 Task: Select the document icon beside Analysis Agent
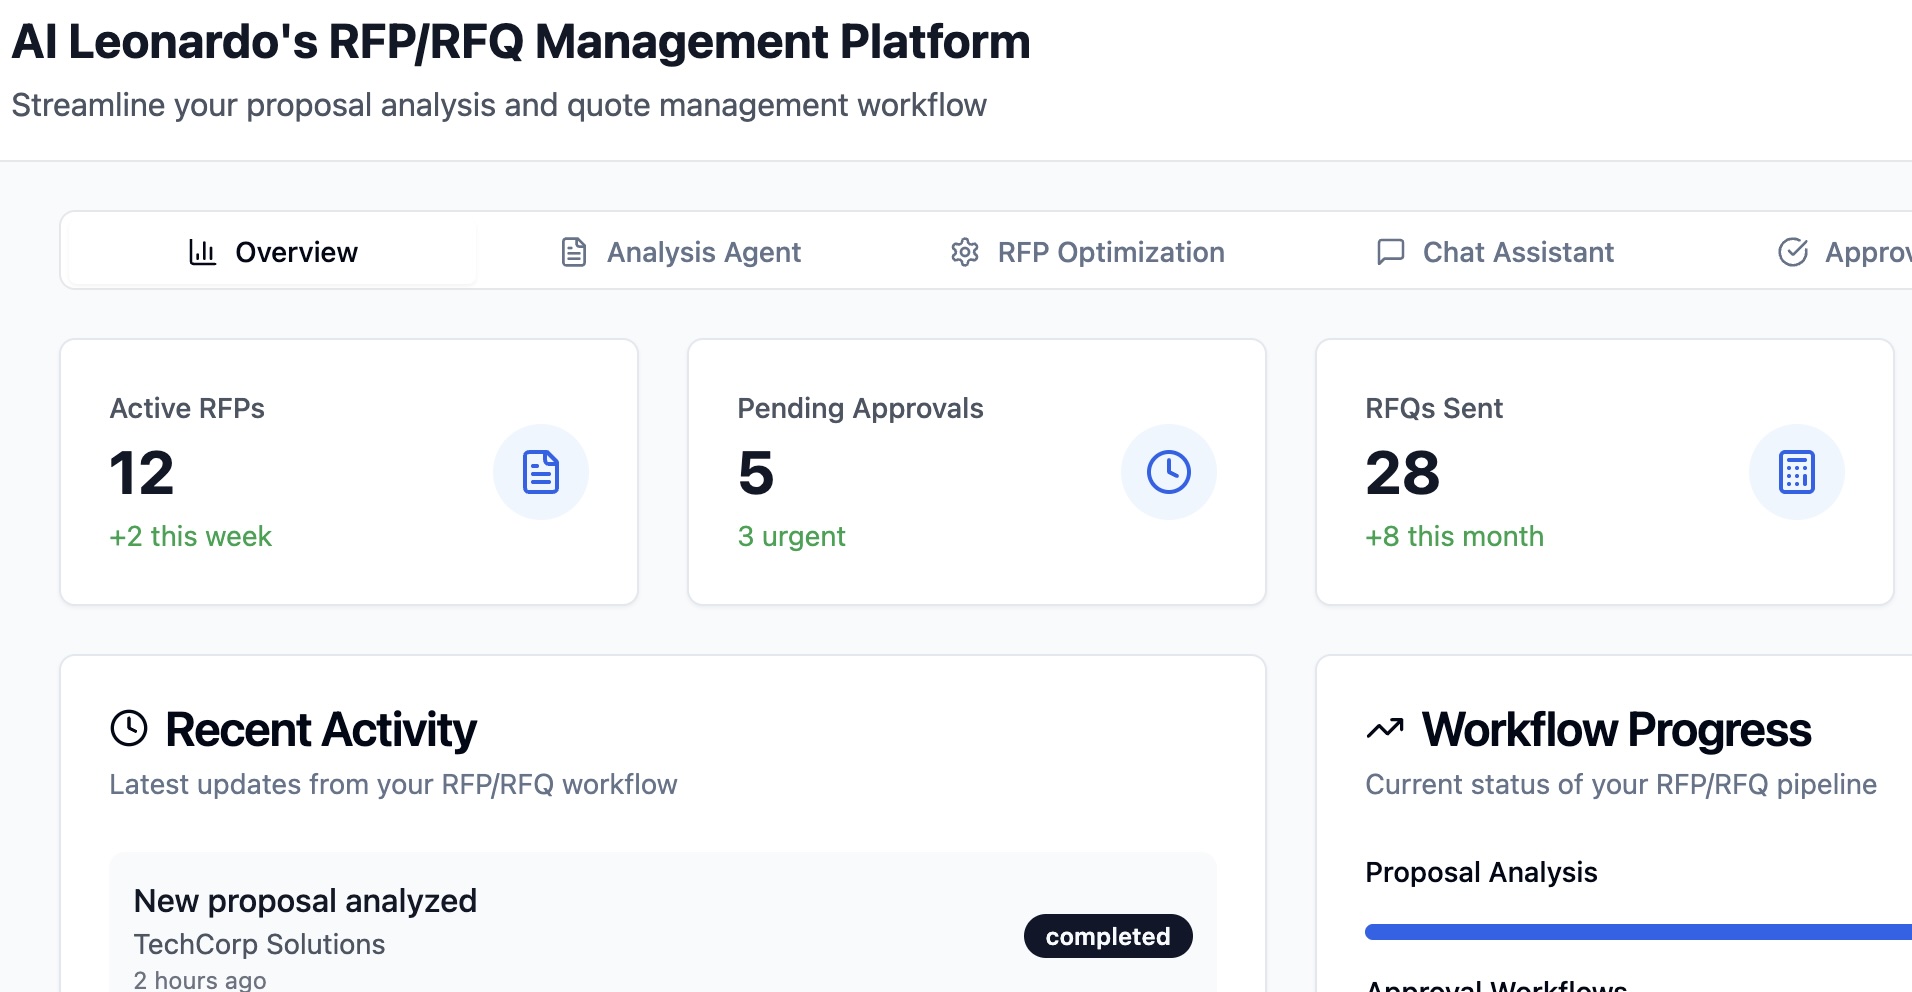(x=572, y=252)
